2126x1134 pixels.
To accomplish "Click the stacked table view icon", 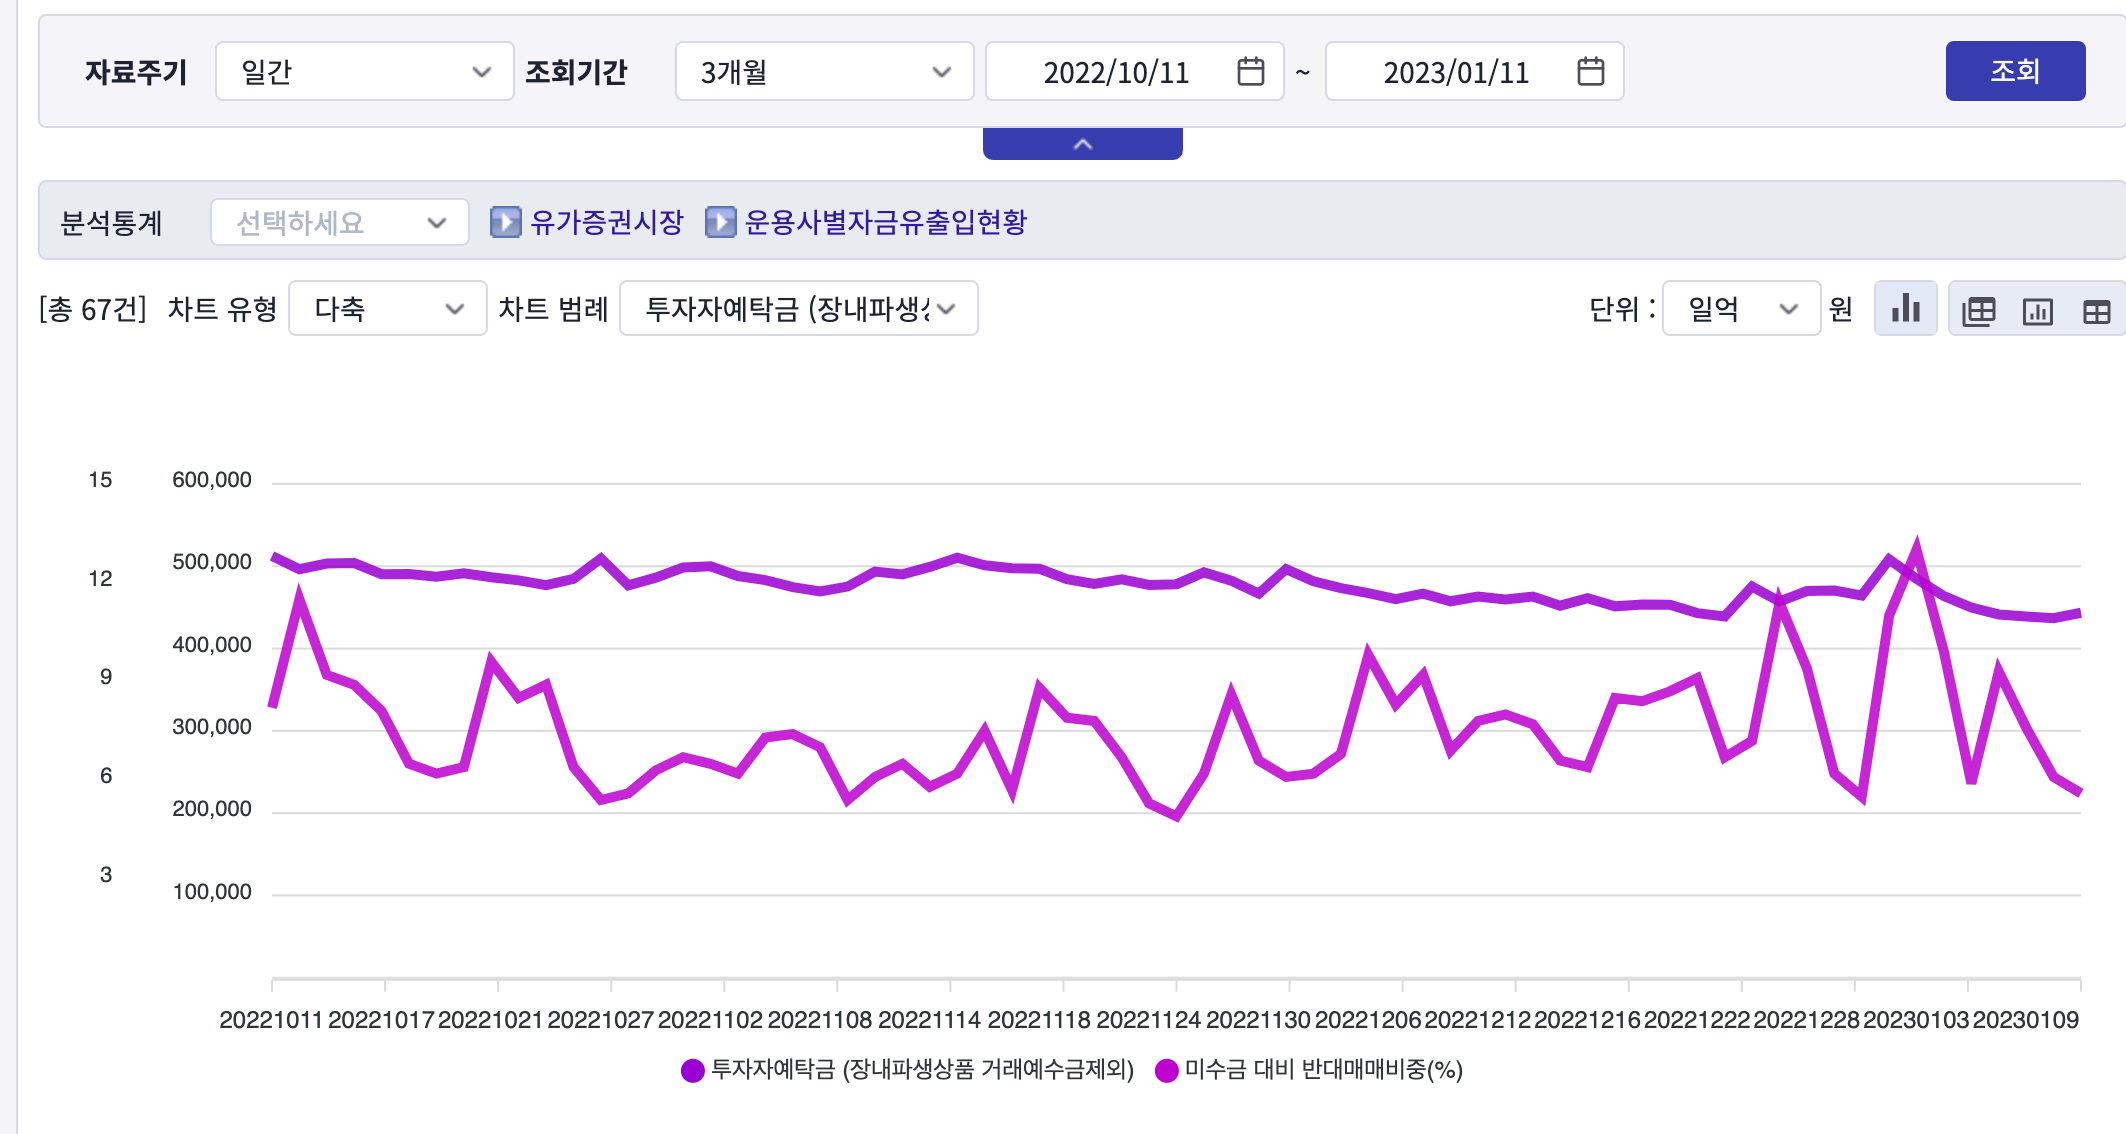I will [1978, 311].
